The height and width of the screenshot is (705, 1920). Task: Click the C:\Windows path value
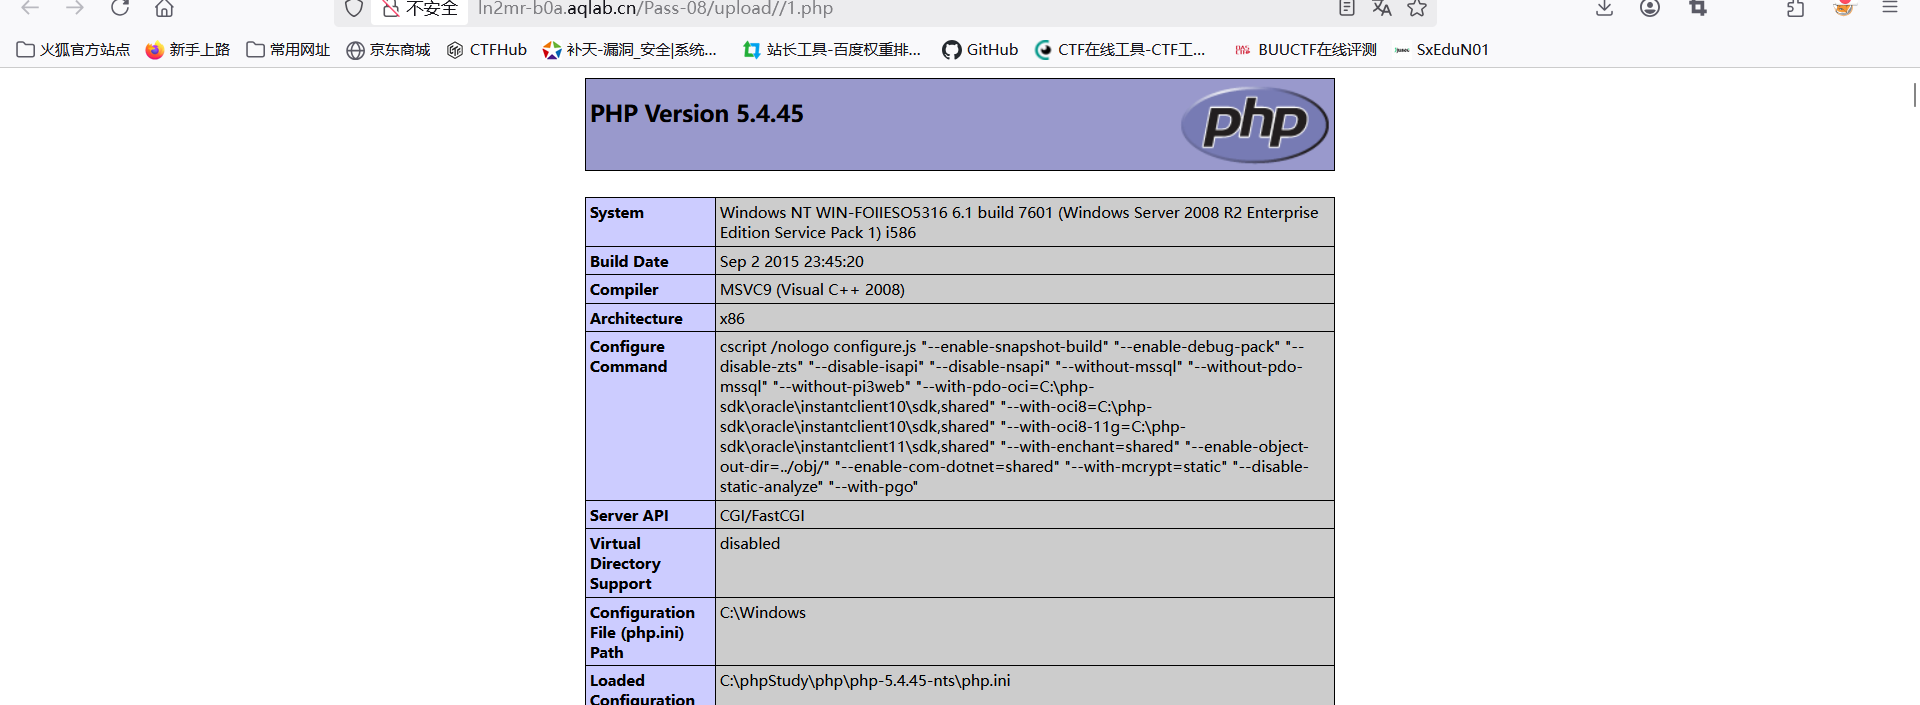tap(763, 613)
